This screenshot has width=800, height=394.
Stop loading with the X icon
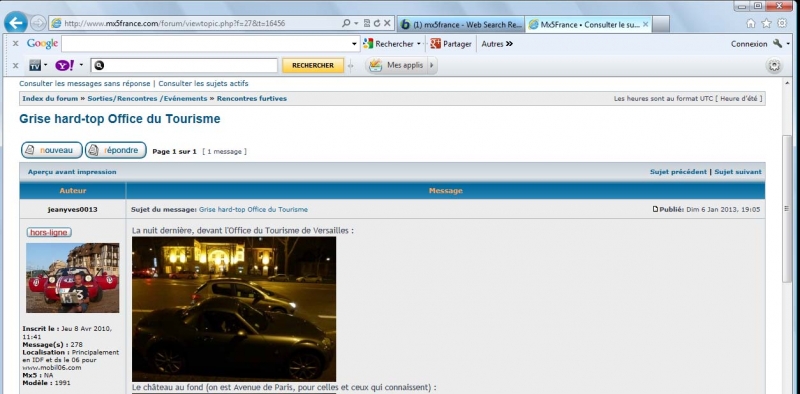click(x=387, y=23)
